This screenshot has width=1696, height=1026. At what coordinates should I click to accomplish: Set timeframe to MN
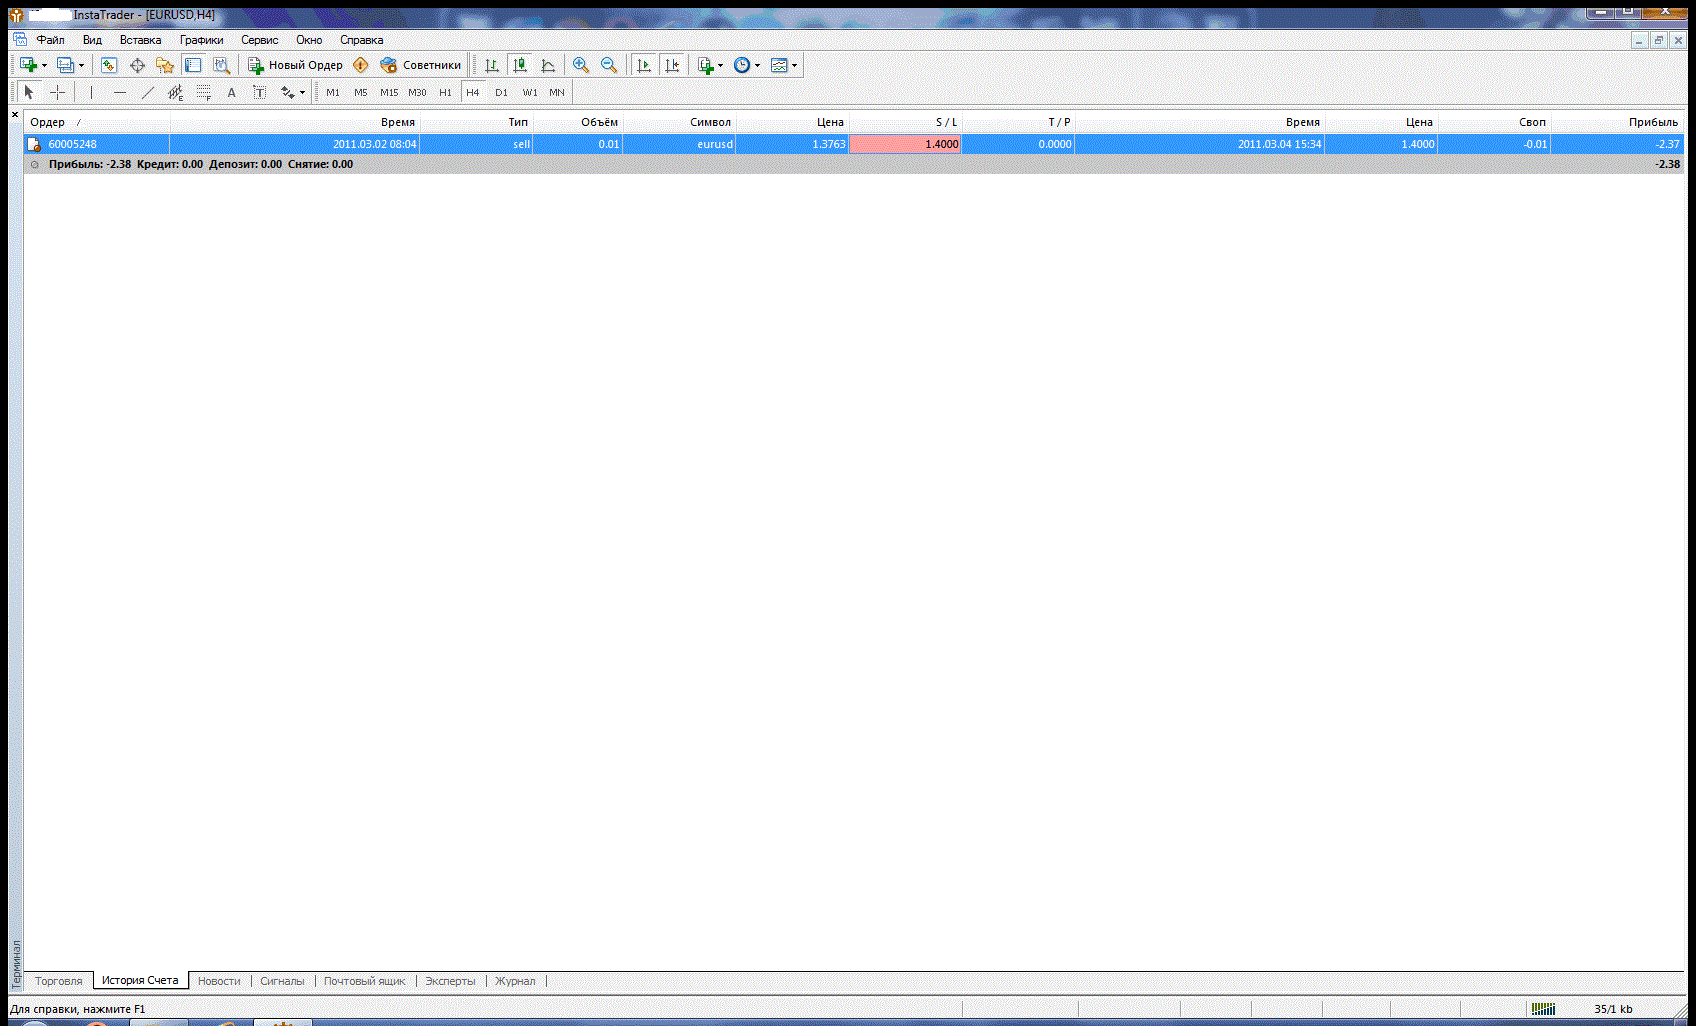tap(557, 92)
